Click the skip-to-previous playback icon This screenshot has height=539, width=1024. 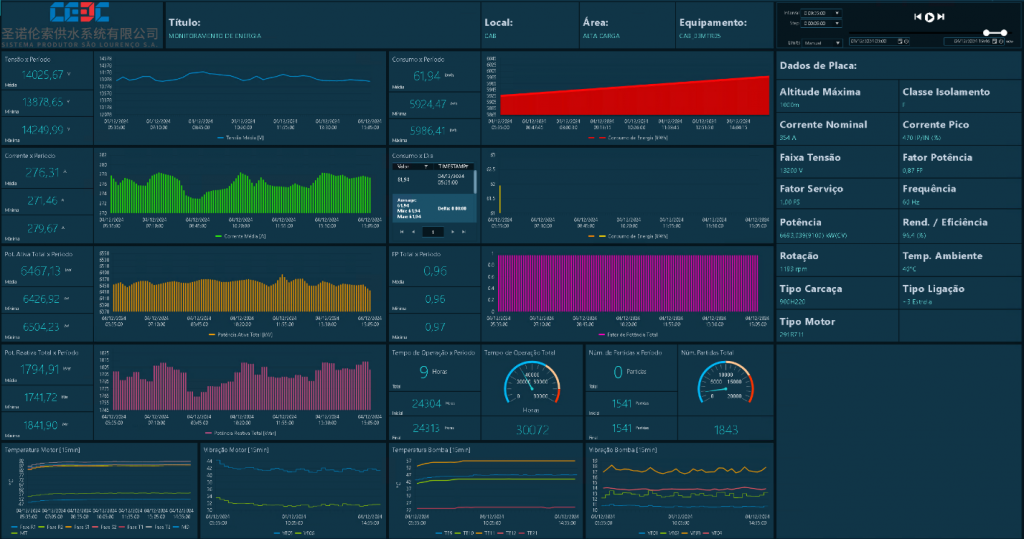pos(917,17)
